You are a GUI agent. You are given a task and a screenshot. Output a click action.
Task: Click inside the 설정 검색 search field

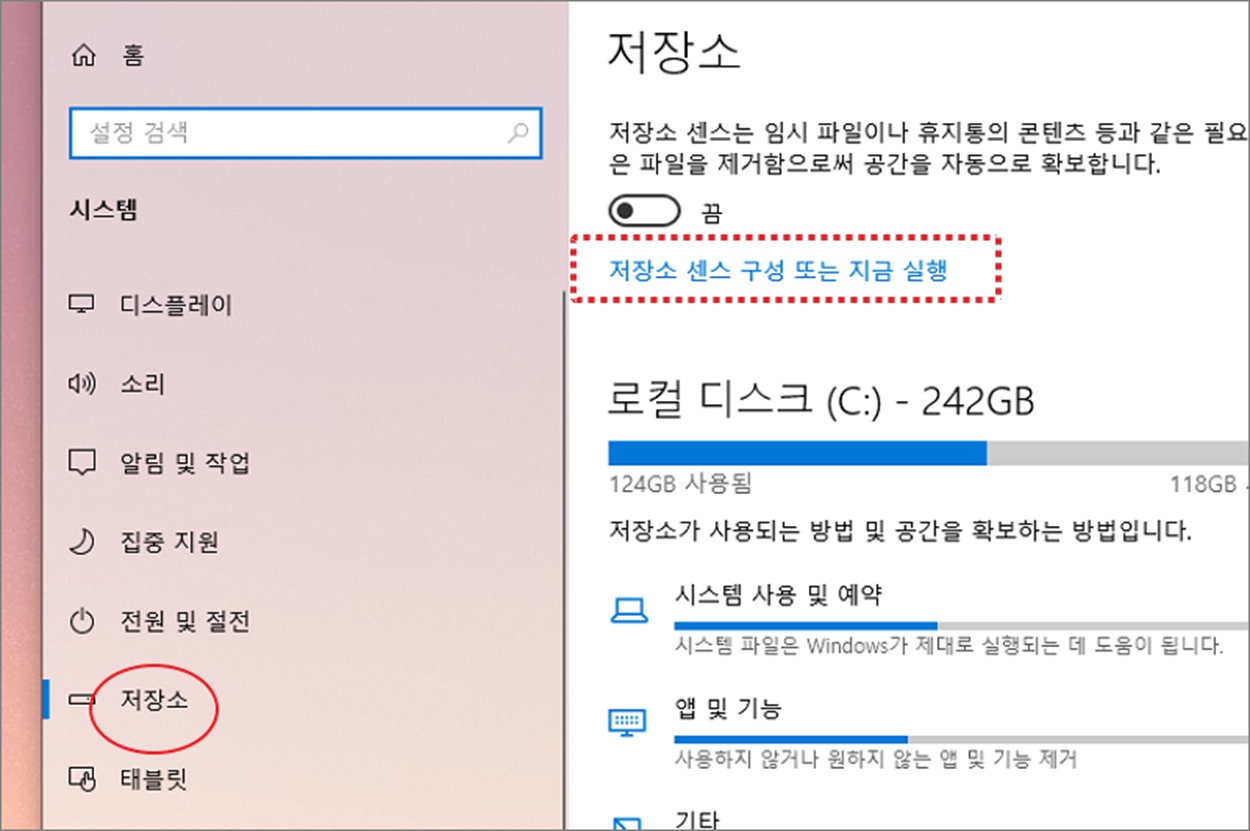coord(305,132)
